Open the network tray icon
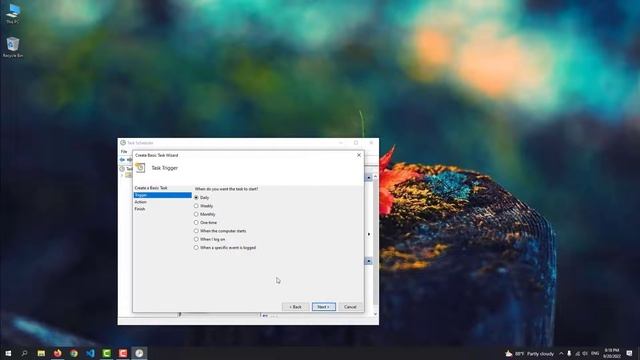This screenshot has height=360, width=640. pos(577,354)
